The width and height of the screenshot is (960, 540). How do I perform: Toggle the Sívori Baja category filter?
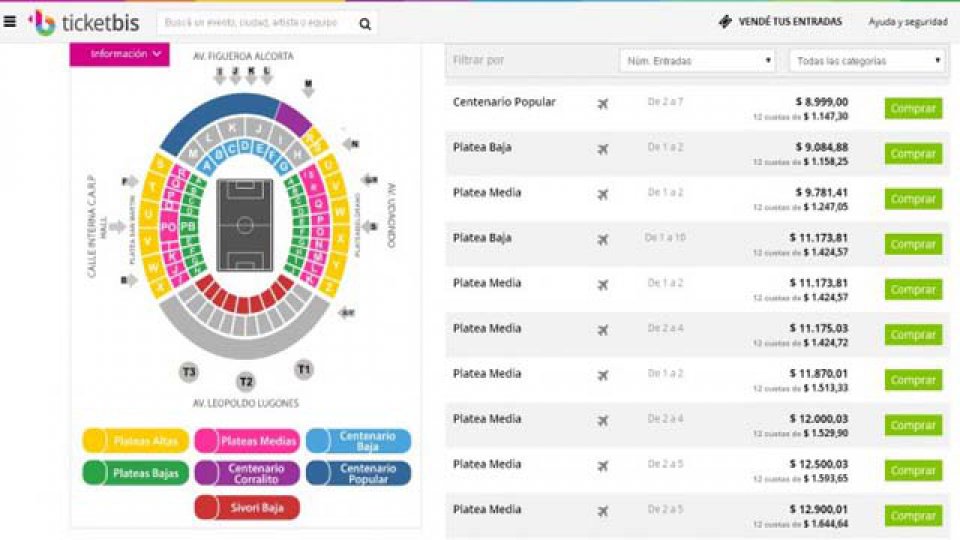(247, 508)
